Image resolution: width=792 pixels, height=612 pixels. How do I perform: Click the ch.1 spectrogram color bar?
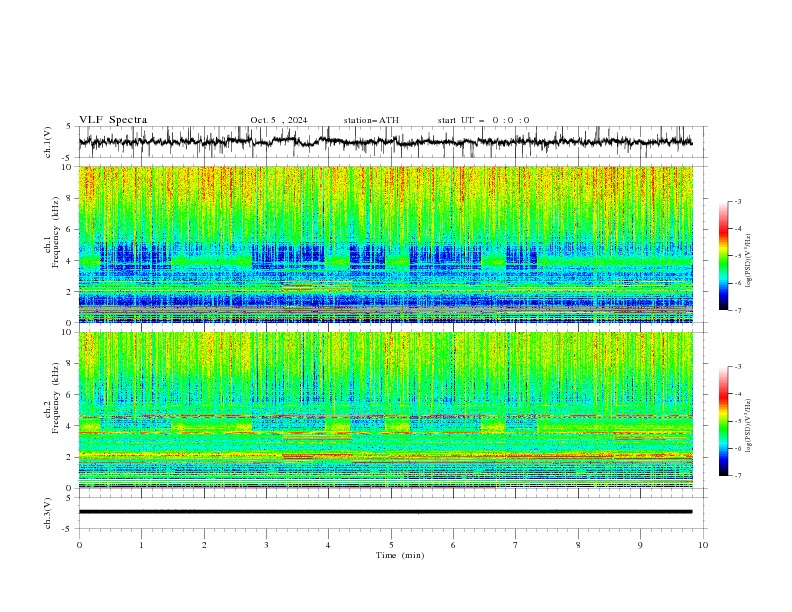click(x=723, y=255)
